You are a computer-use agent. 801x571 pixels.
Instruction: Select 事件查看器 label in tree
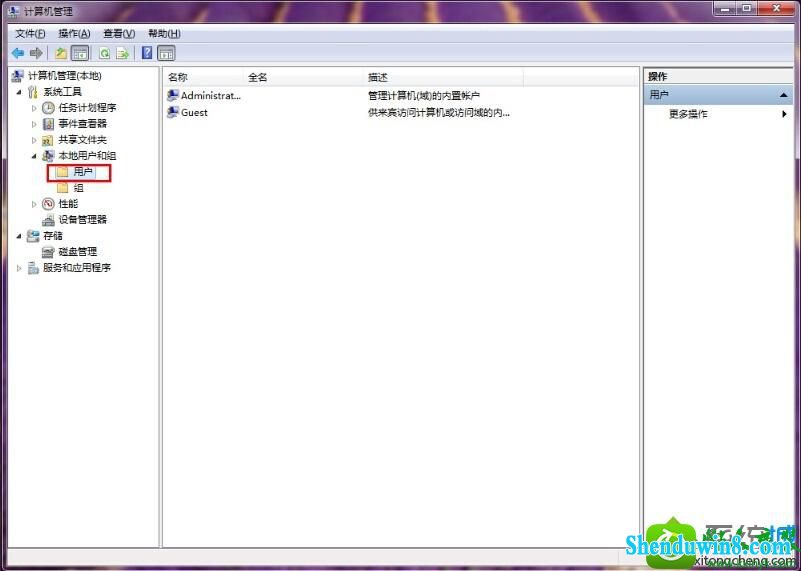(x=82, y=124)
